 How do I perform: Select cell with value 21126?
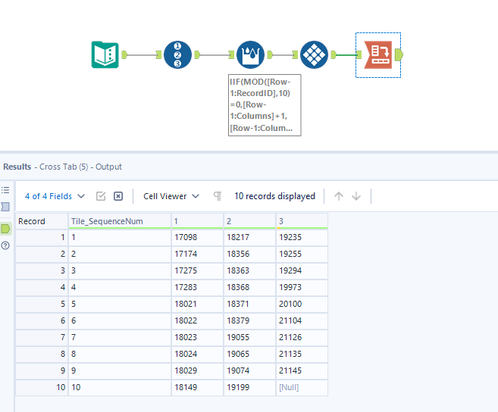[302, 337]
